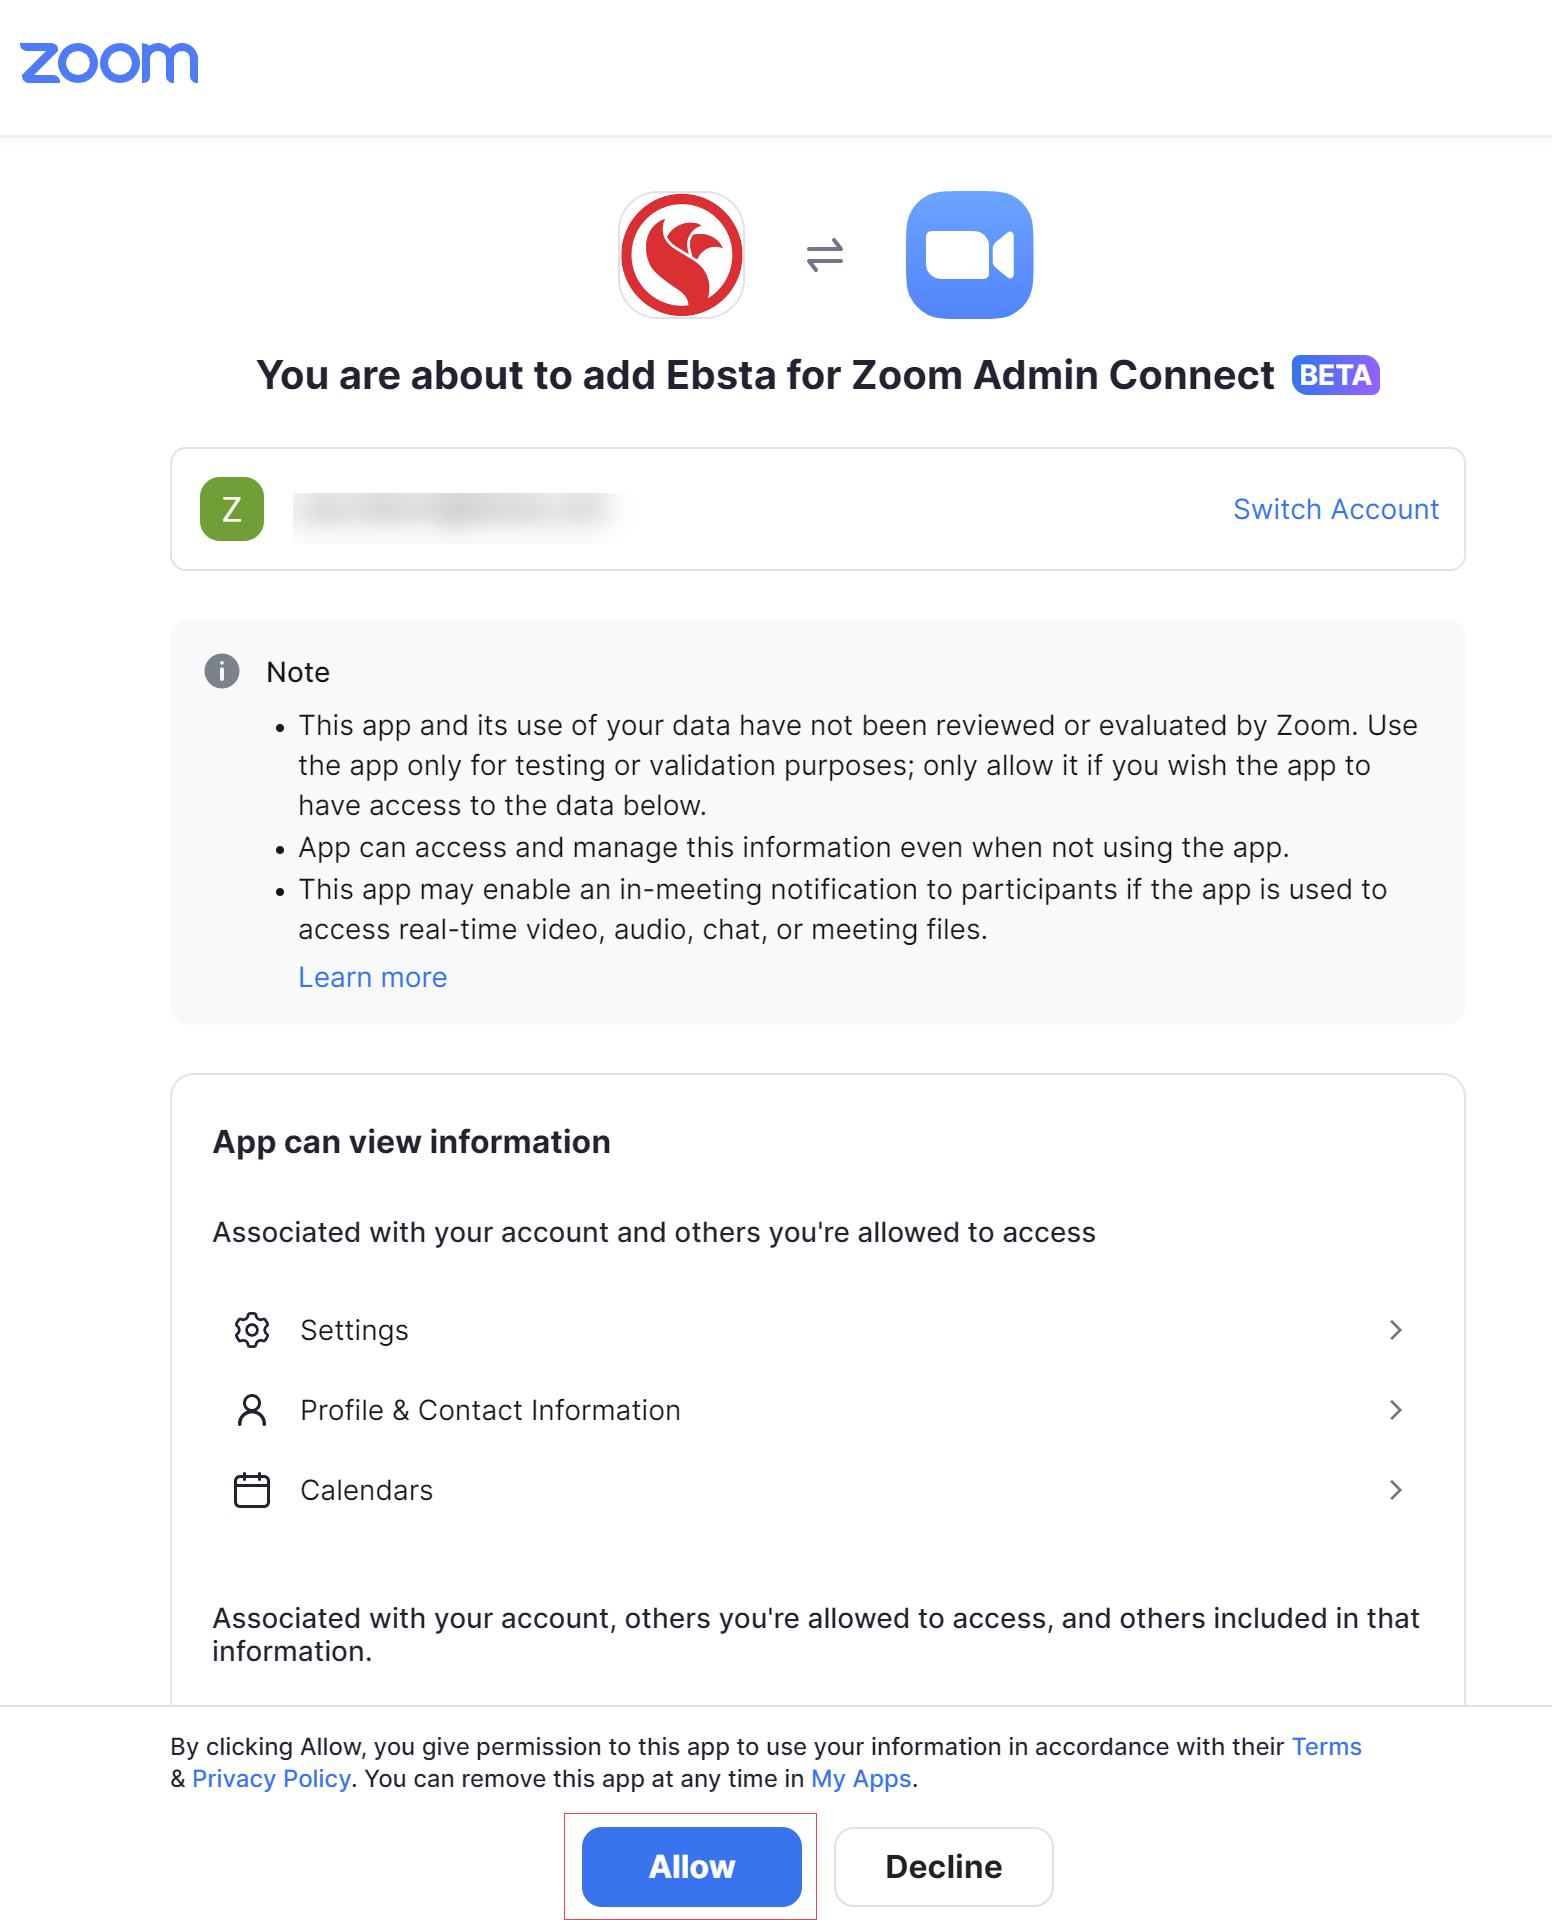Click the red Ebsta app icon
Image resolution: width=1552 pixels, height=1920 pixels.
pos(682,255)
